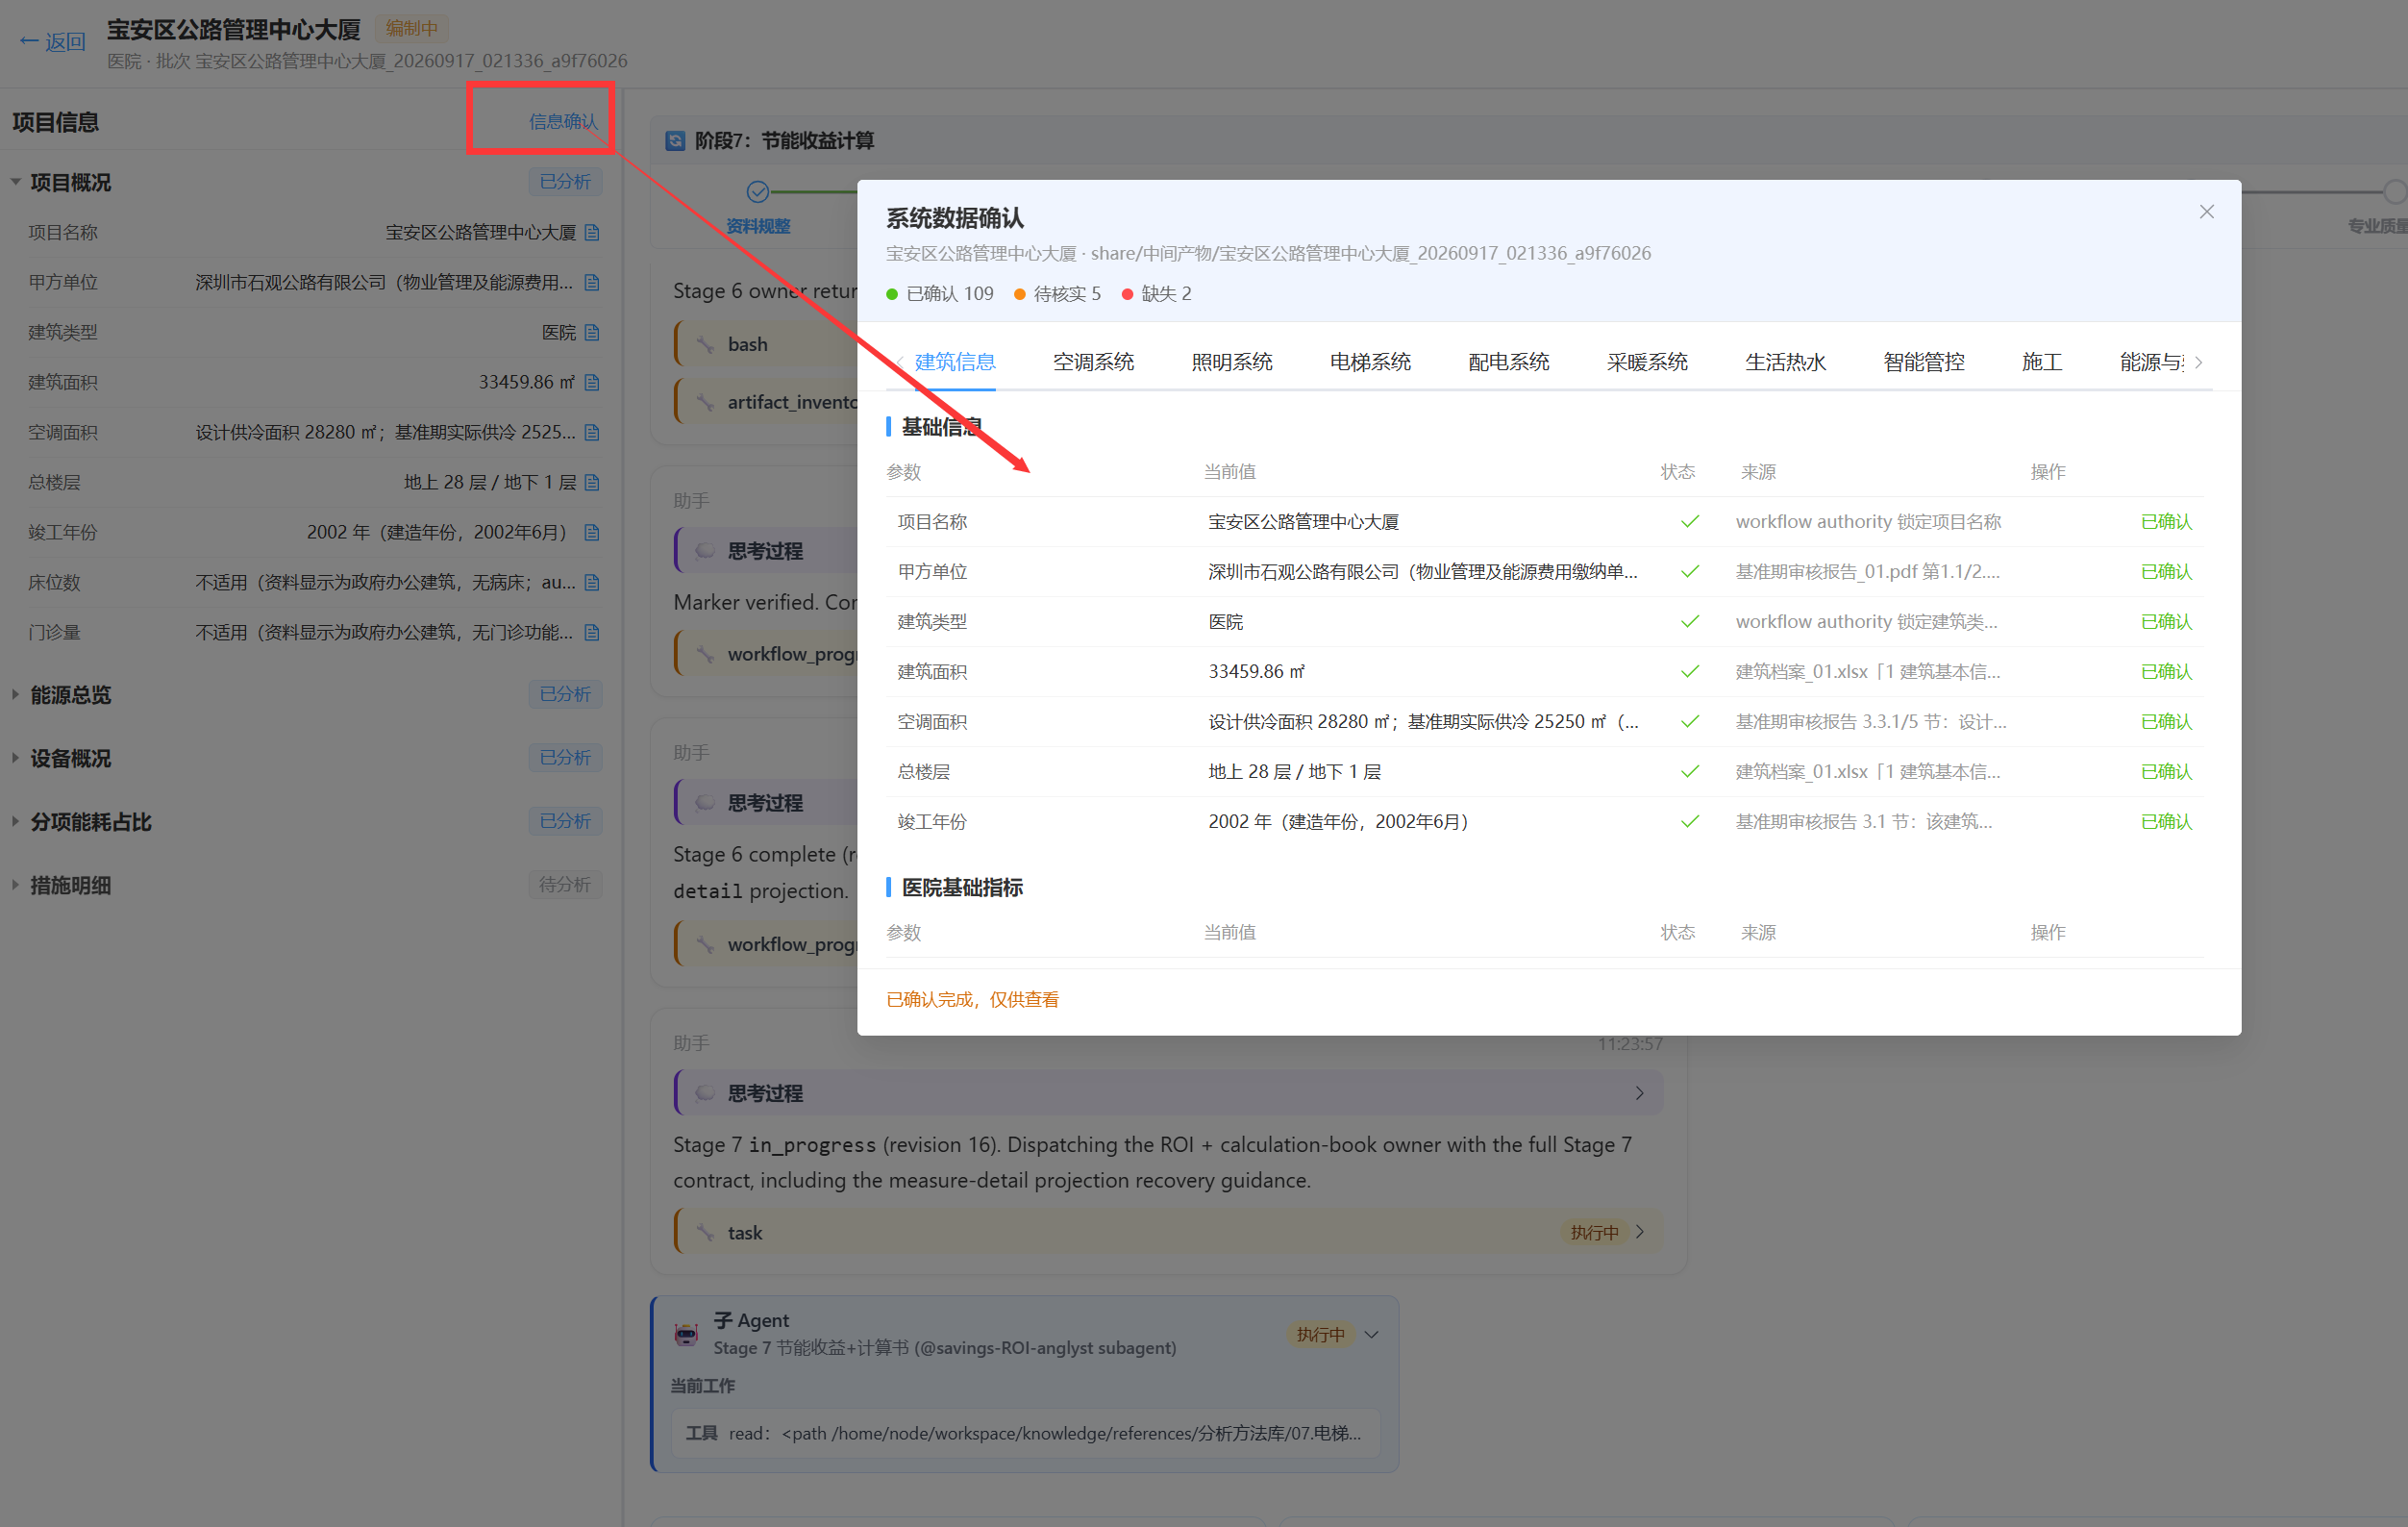Open document icon beside 建筑类型 医院

pyautogui.click(x=592, y=332)
